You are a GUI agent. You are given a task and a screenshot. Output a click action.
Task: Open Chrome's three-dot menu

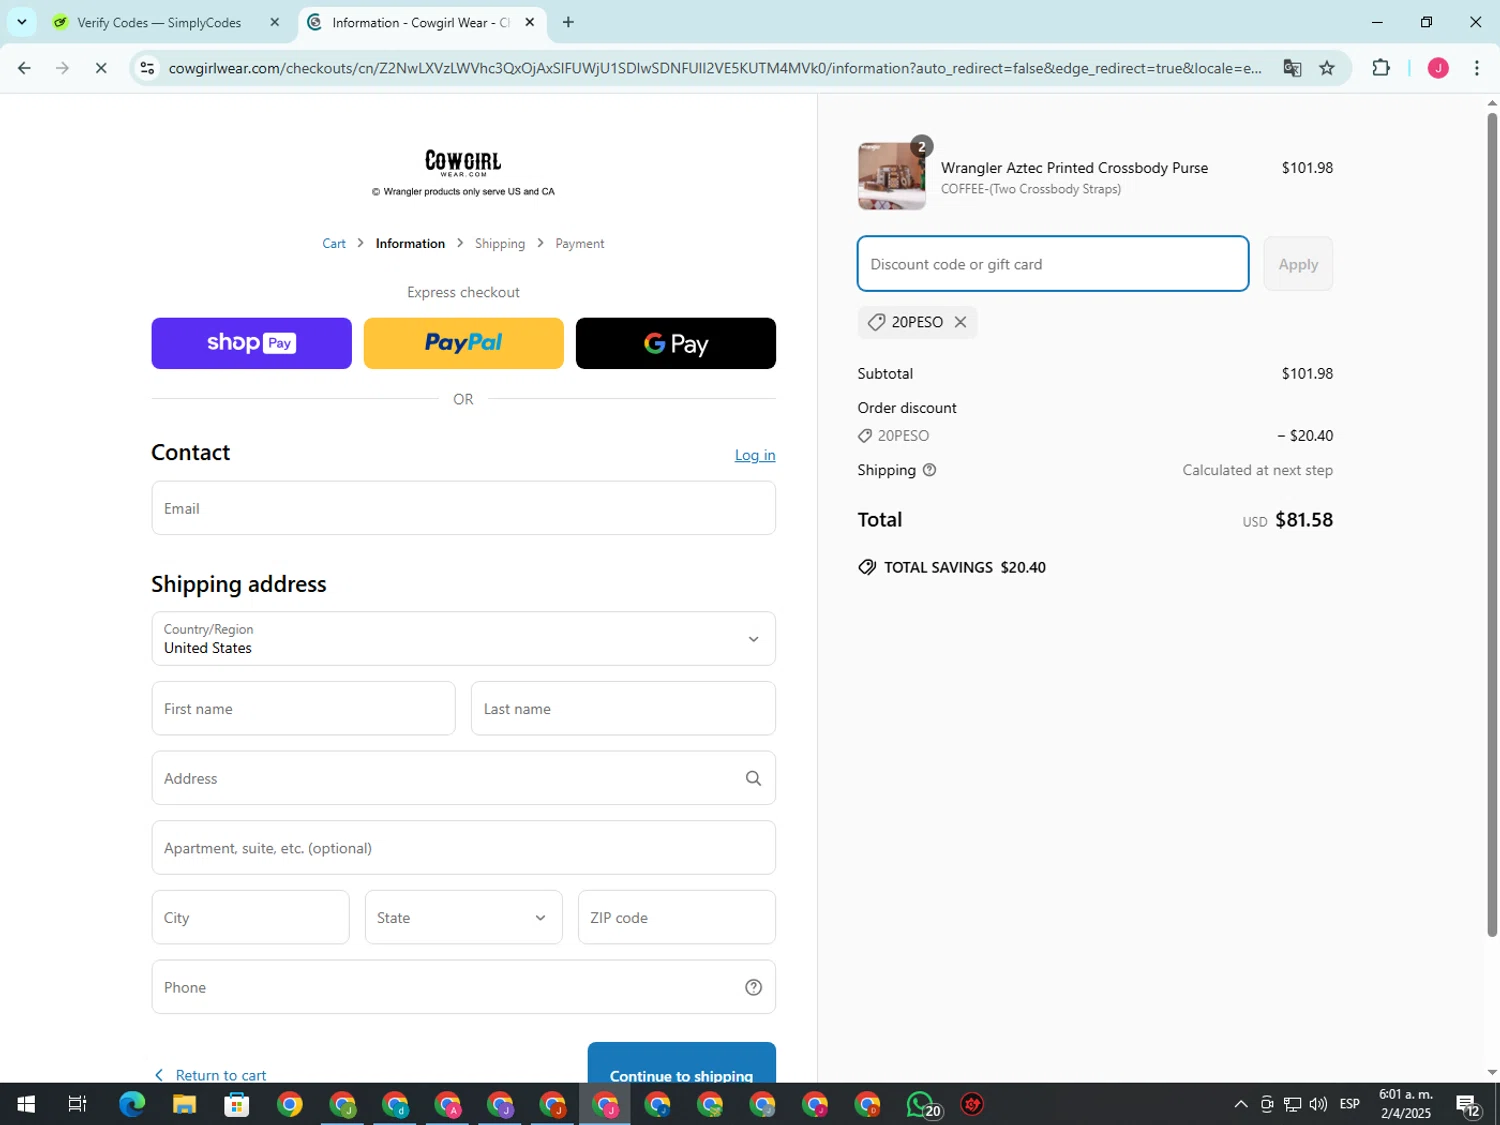click(x=1477, y=68)
